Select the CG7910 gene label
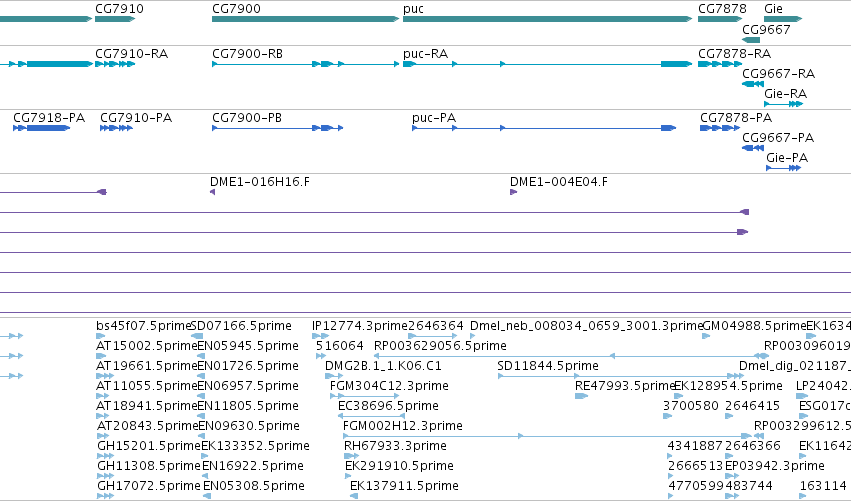Image resolution: width=851 pixels, height=501 pixels. tap(119, 9)
